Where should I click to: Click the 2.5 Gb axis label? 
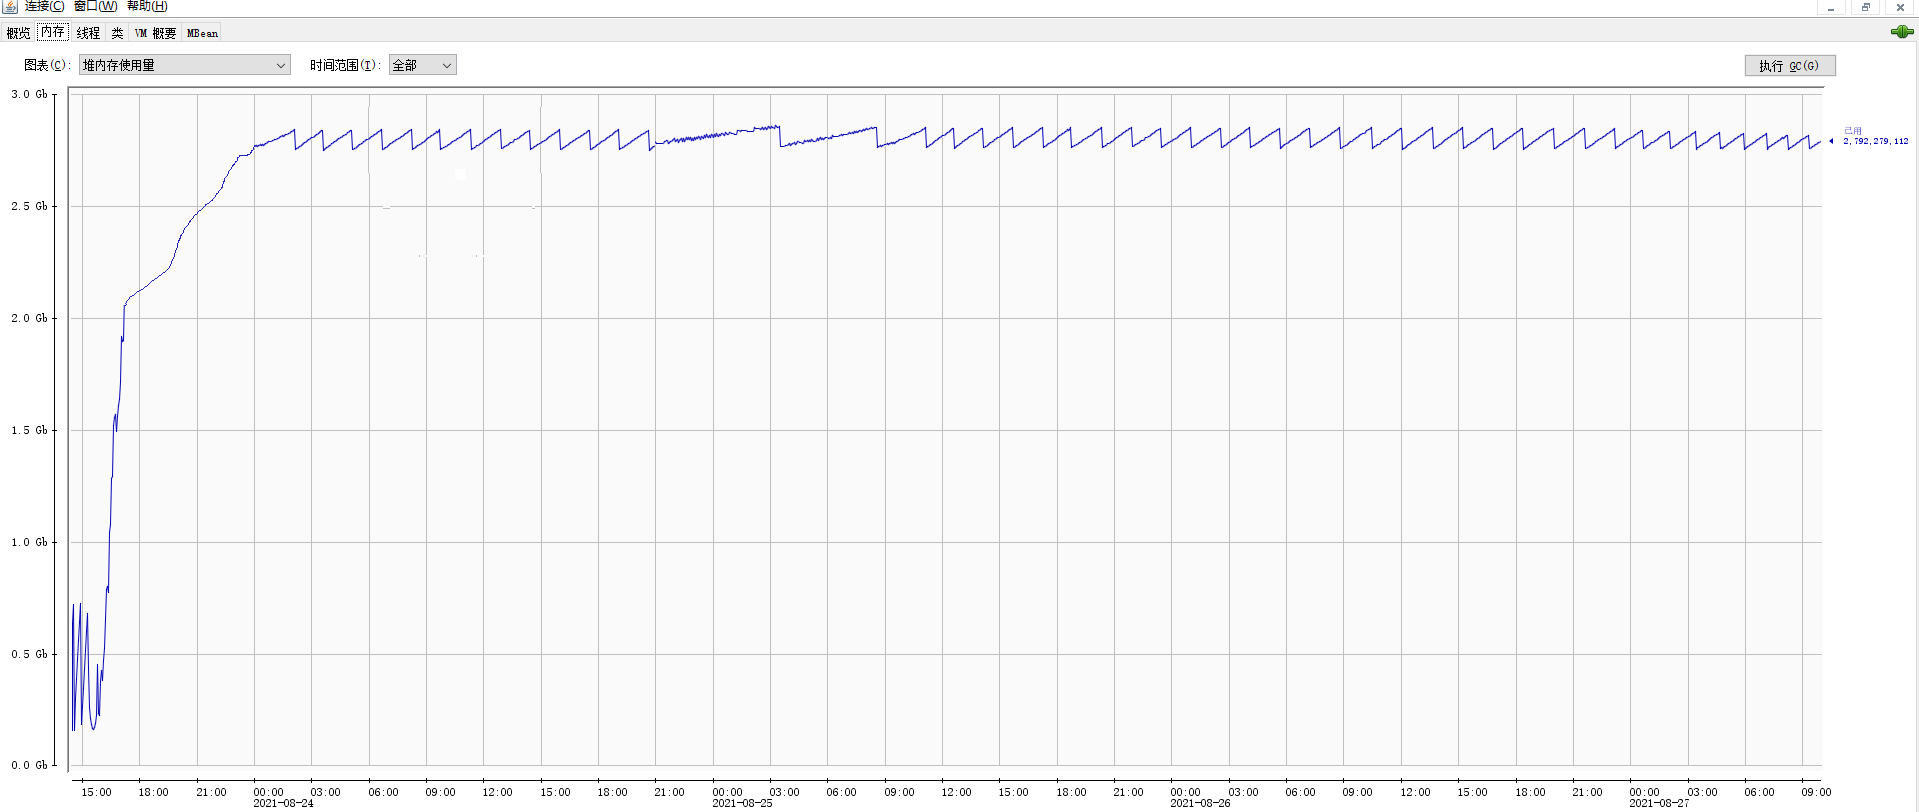coord(29,206)
